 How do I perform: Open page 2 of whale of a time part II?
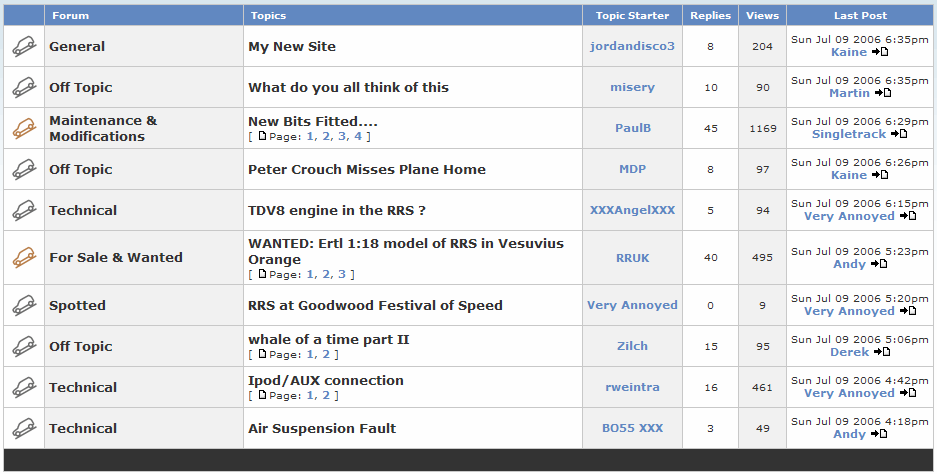(x=326, y=354)
